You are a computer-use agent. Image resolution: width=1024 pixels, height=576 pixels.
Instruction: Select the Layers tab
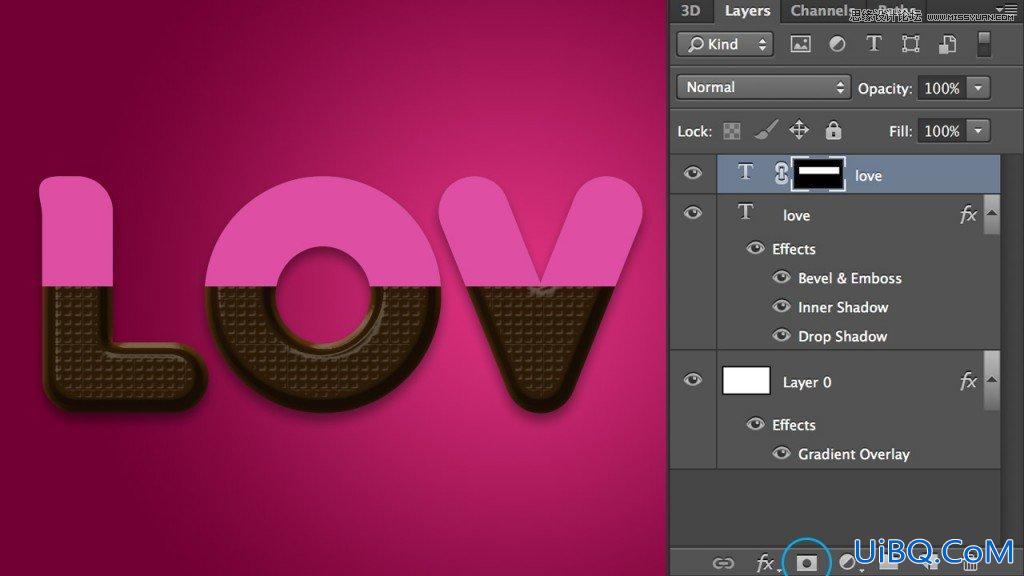point(747,10)
